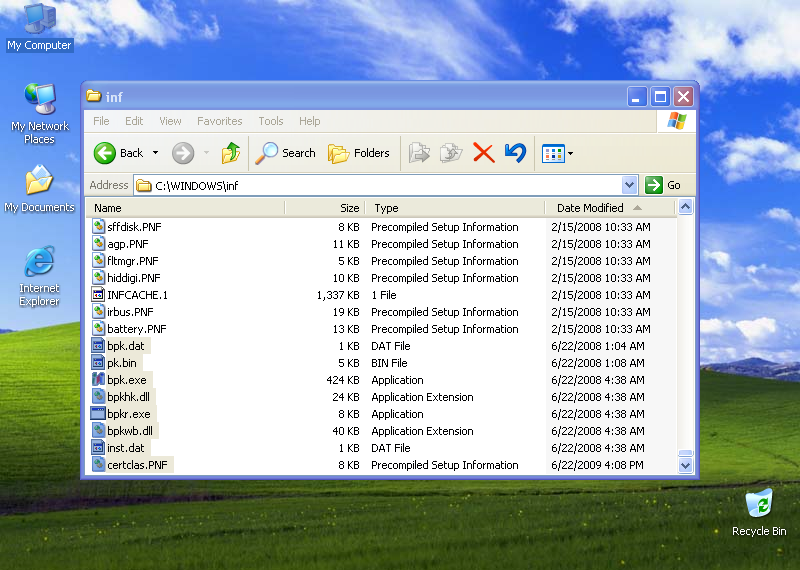Click the scrollbar down arrow

pos(685,465)
